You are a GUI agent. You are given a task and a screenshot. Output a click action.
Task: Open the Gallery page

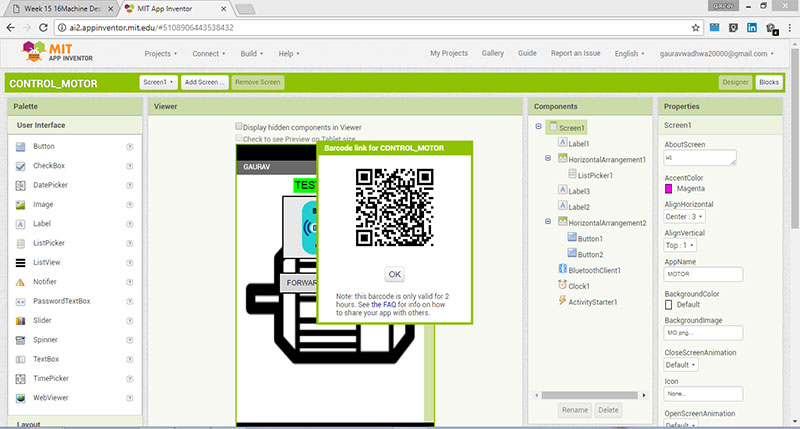click(493, 53)
